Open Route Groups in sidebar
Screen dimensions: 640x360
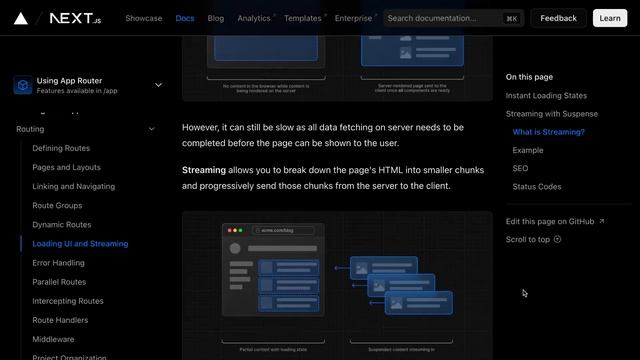57,206
